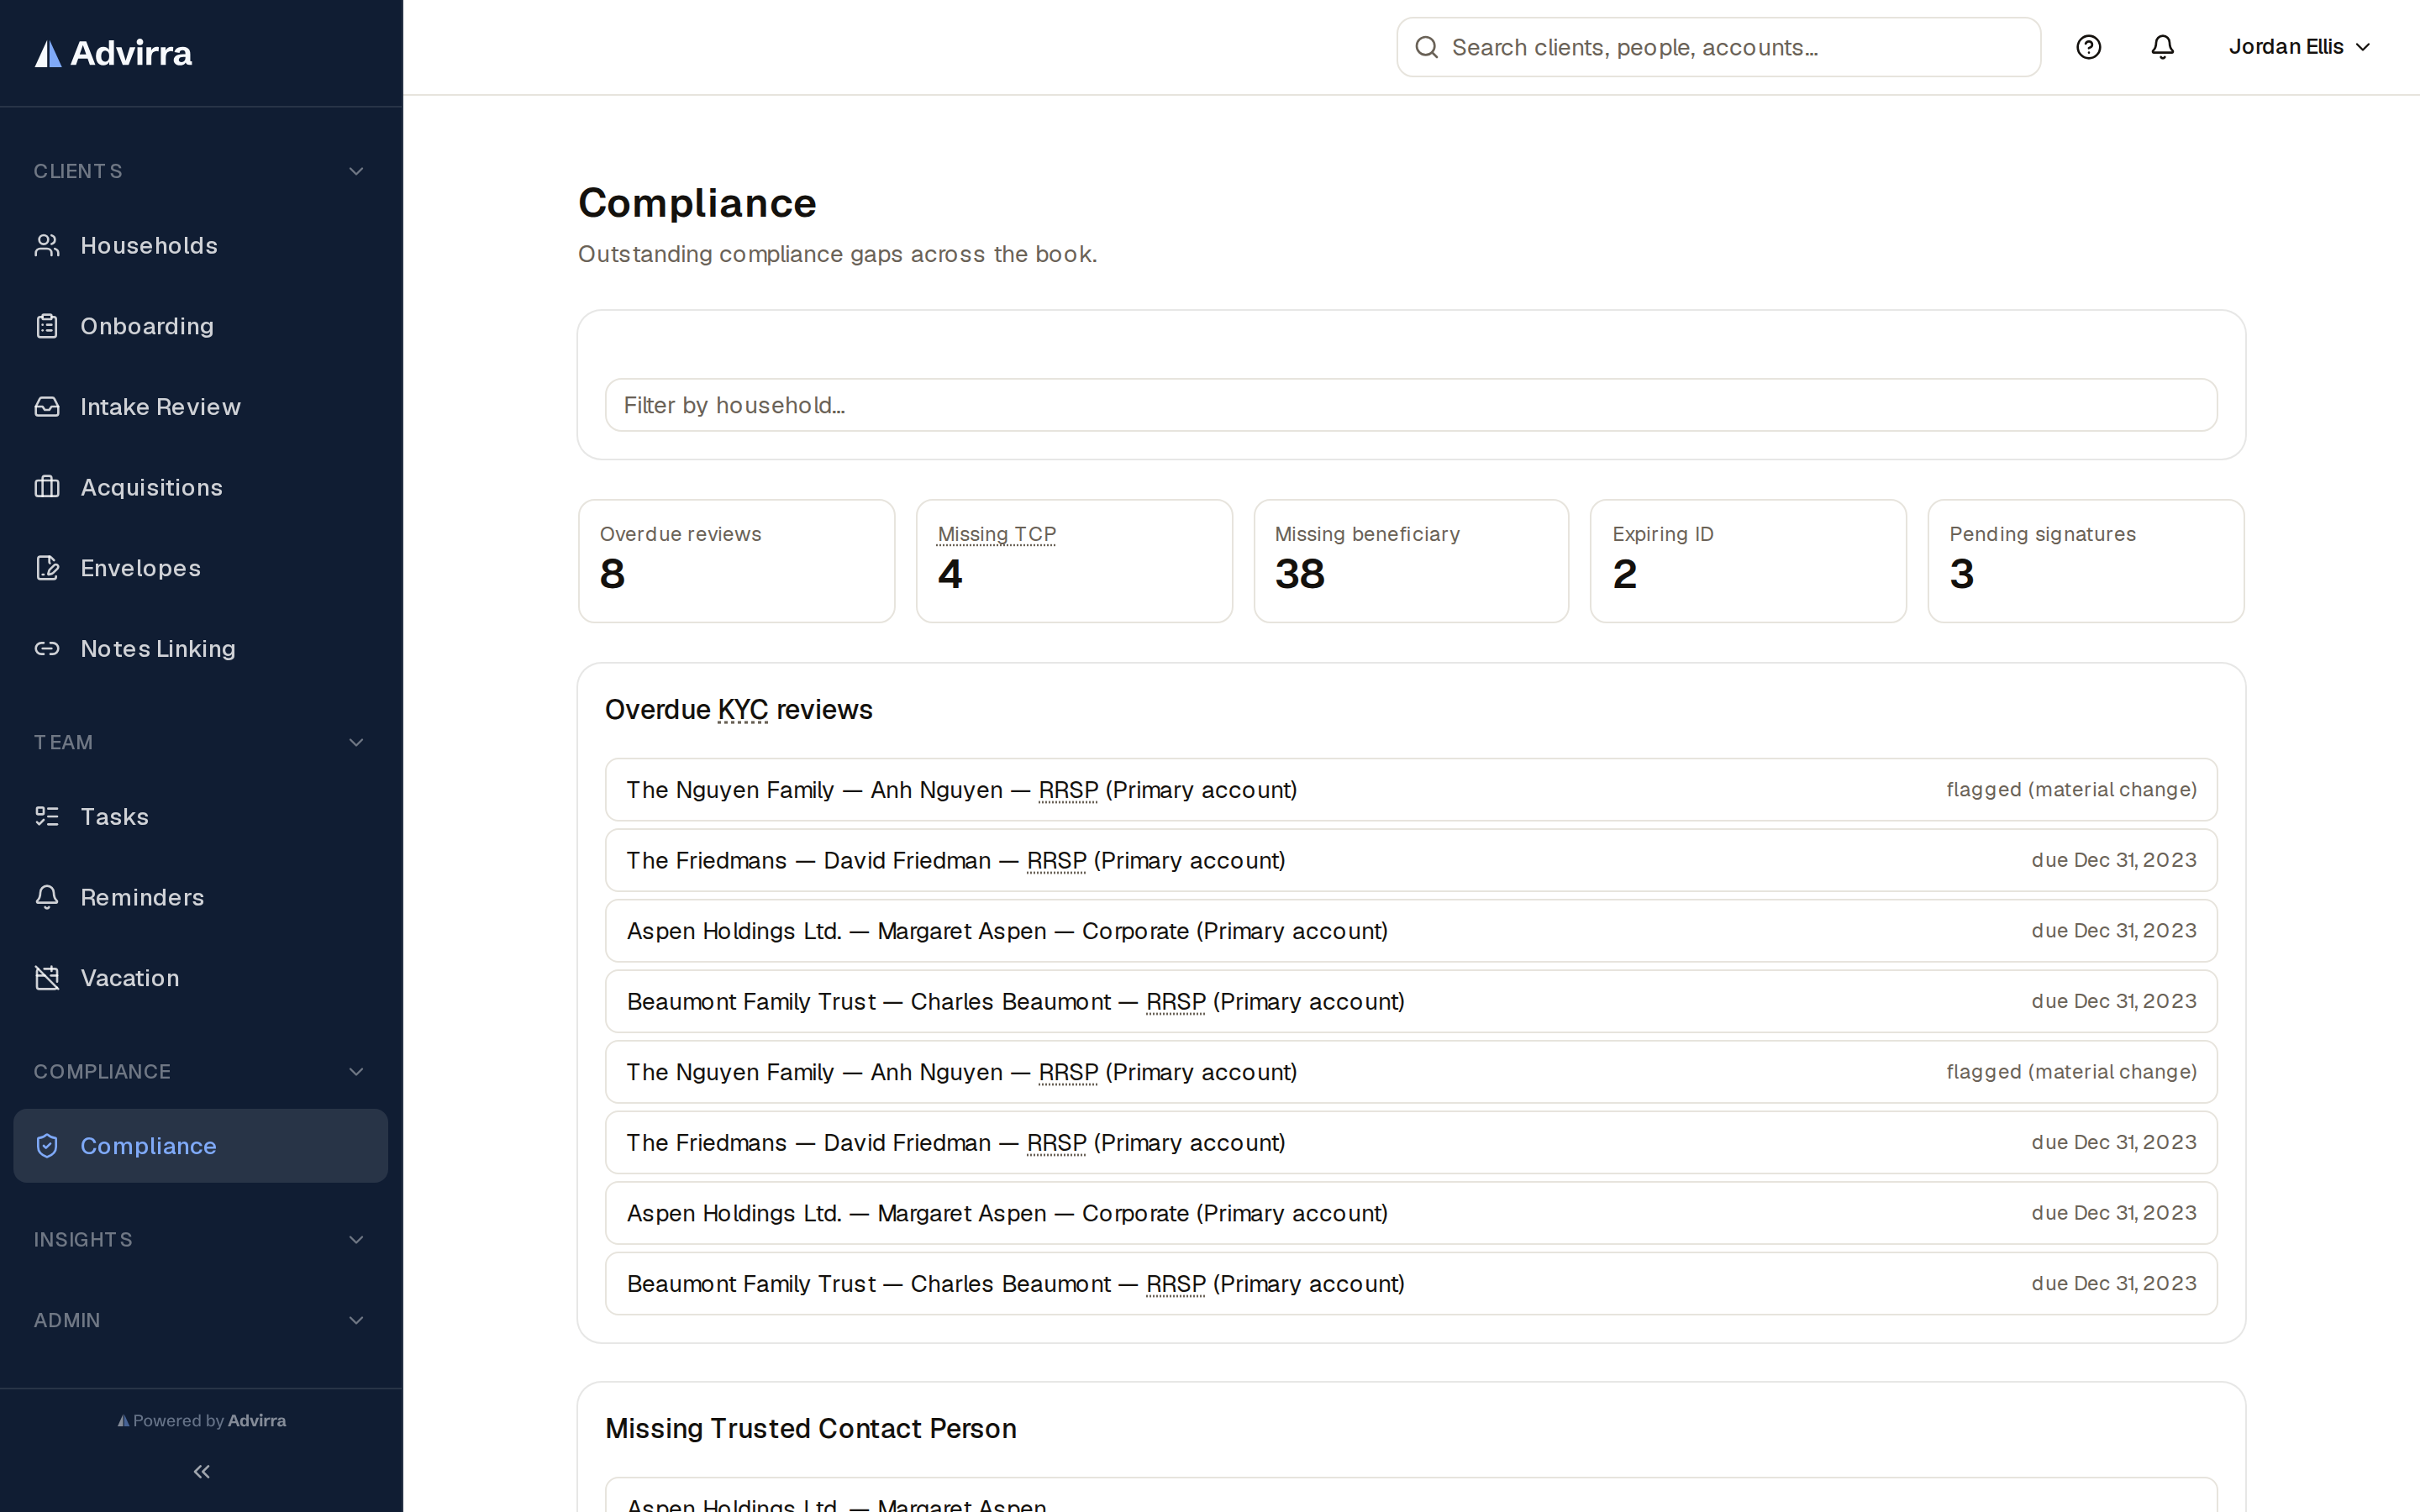Click the KYC abbreviation in heading
The width and height of the screenshot is (2420, 1512).
(743, 709)
